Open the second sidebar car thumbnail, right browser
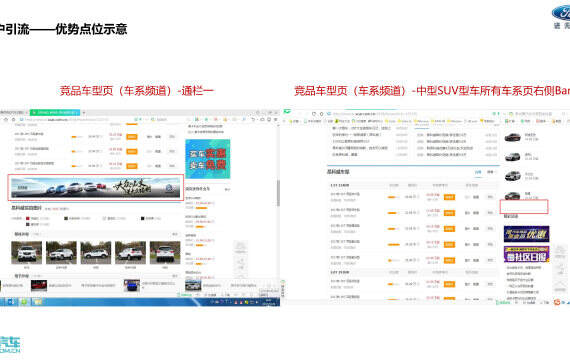Viewport: 570px width, 360px height. click(512, 157)
